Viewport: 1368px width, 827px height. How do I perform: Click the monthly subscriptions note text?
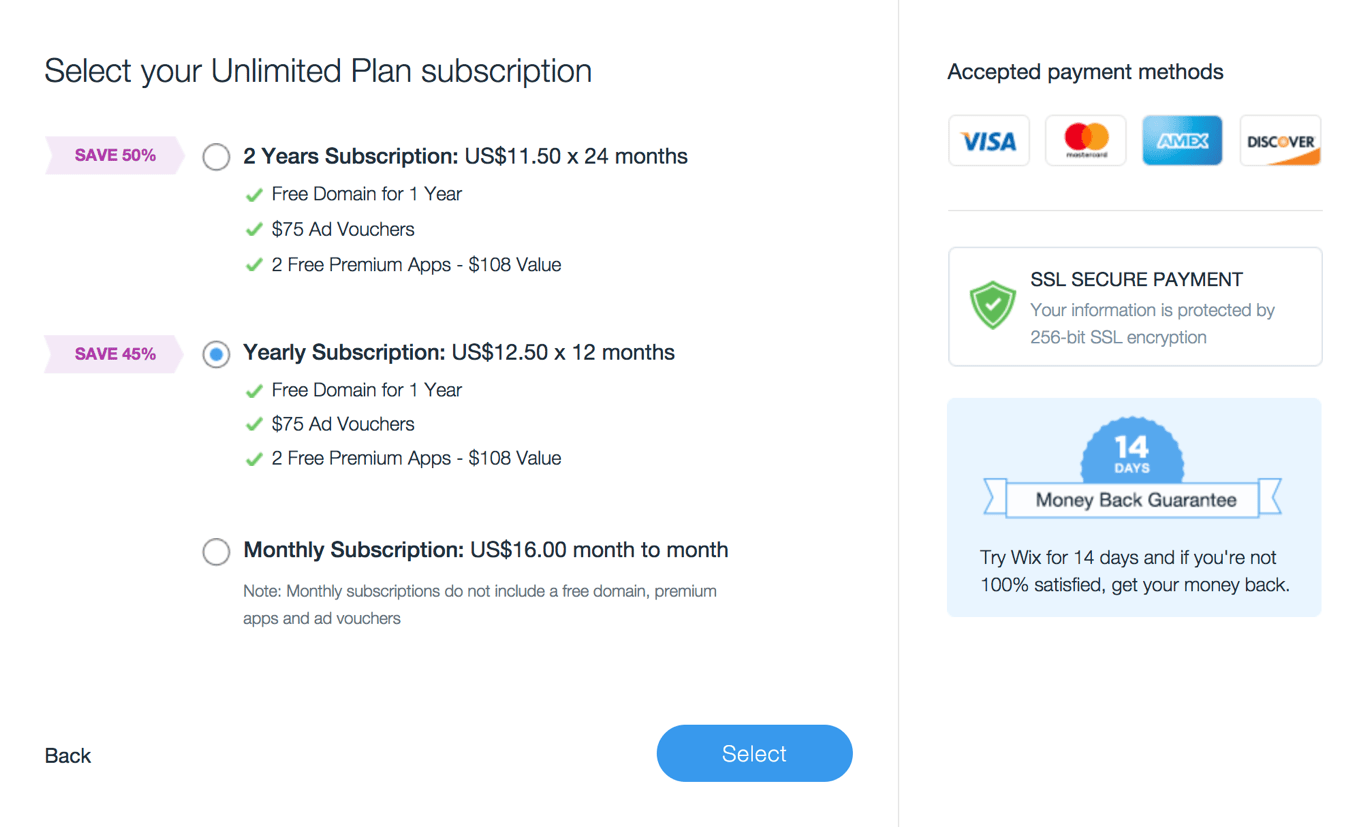coord(480,605)
